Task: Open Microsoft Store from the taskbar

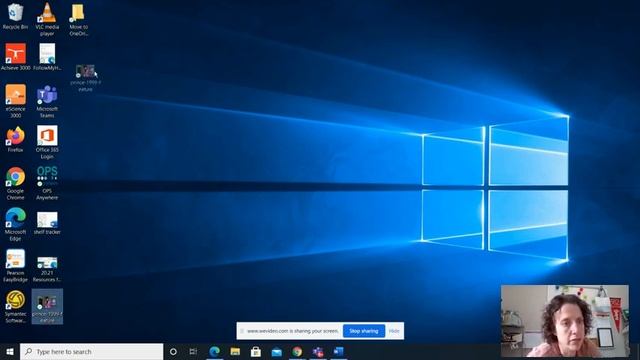Action: [256, 351]
